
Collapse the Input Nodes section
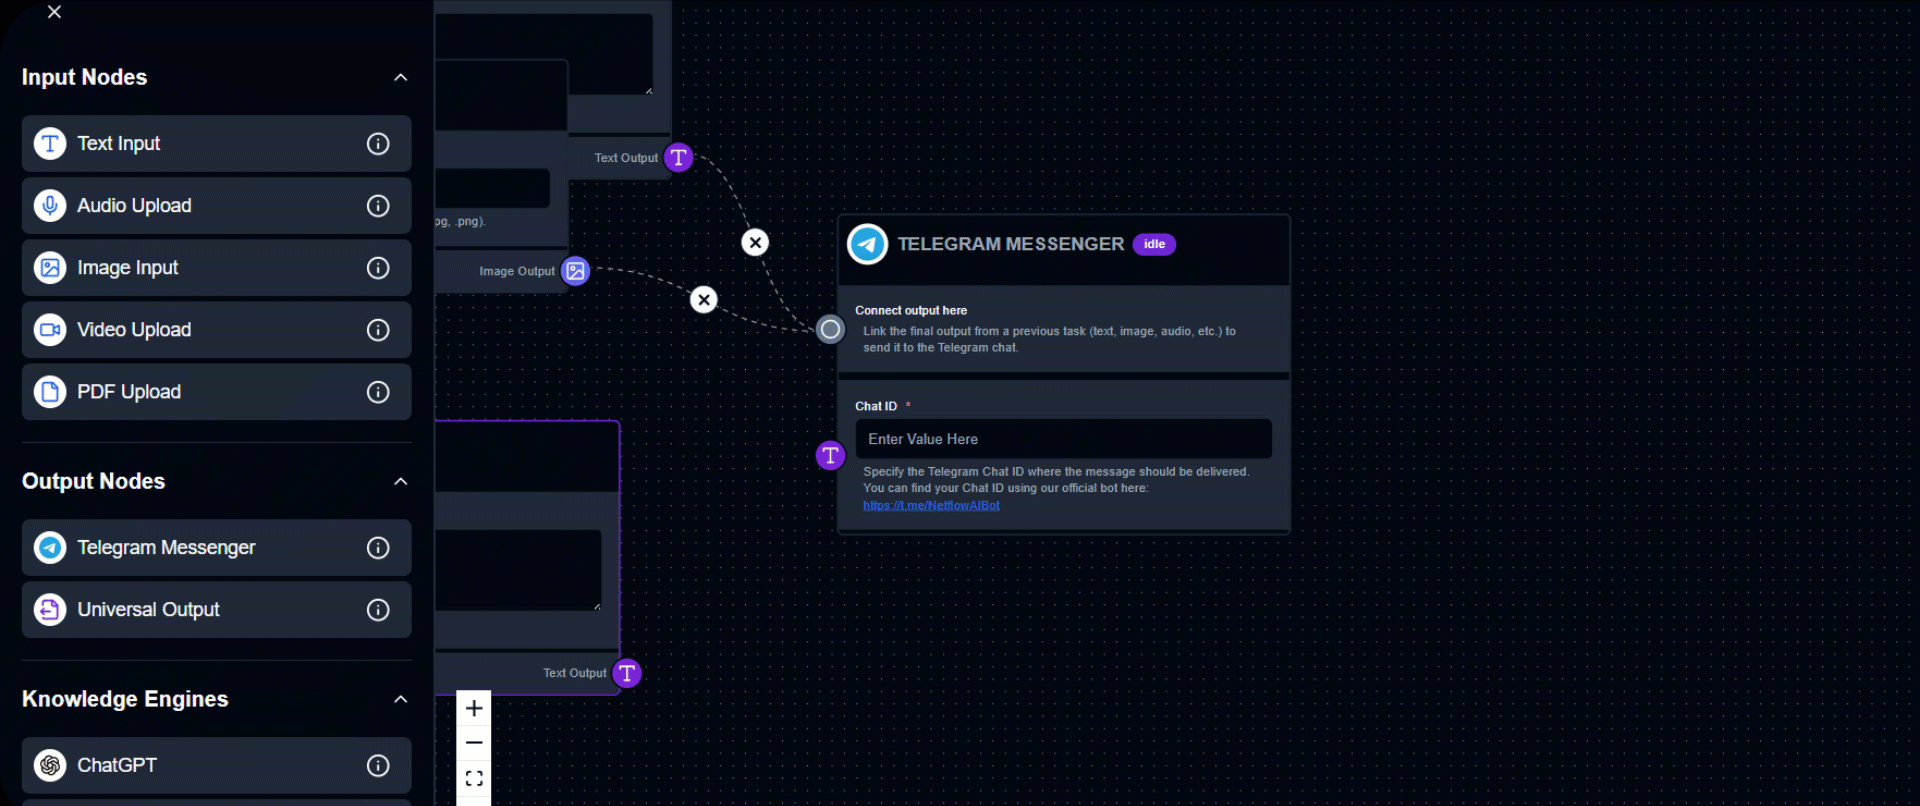coord(401,78)
